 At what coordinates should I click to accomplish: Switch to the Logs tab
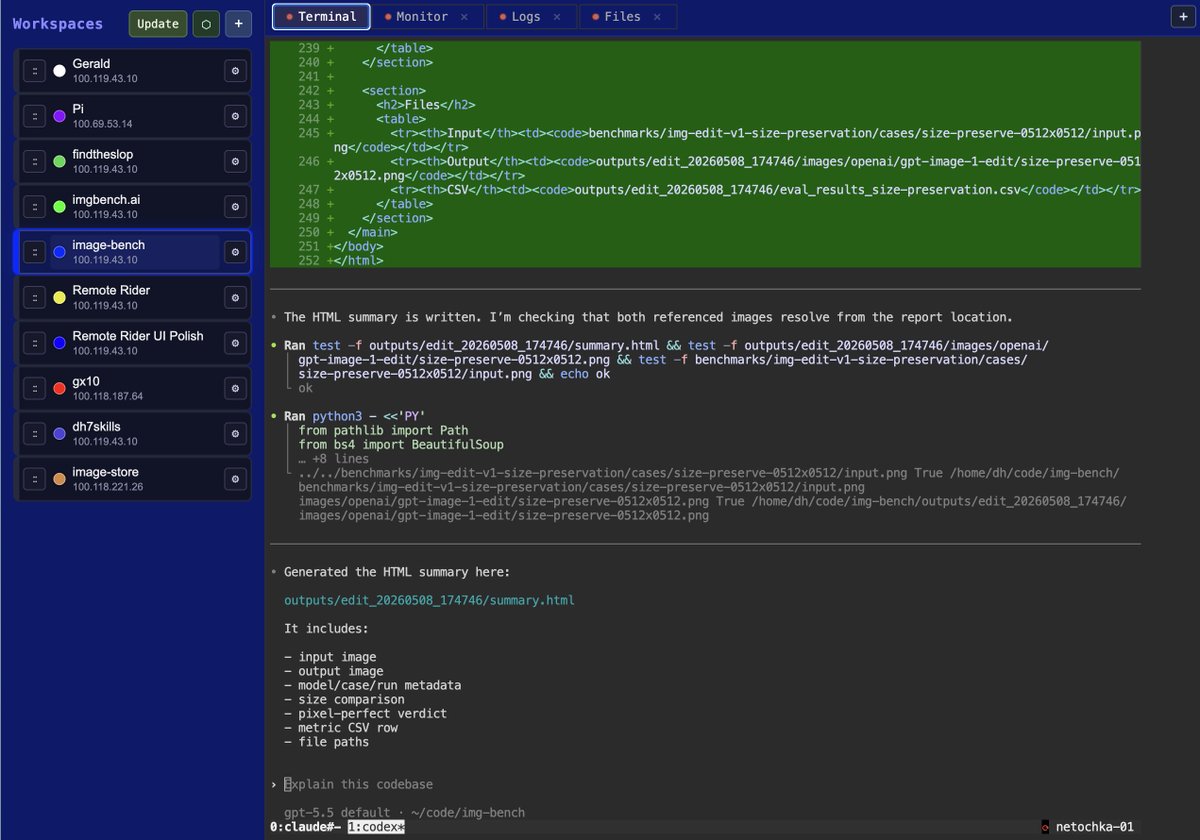tap(531, 16)
